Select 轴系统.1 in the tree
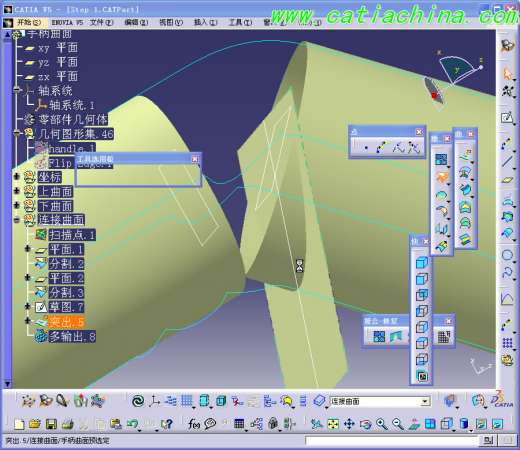Image resolution: width=520 pixels, height=450 pixels. pos(71,105)
